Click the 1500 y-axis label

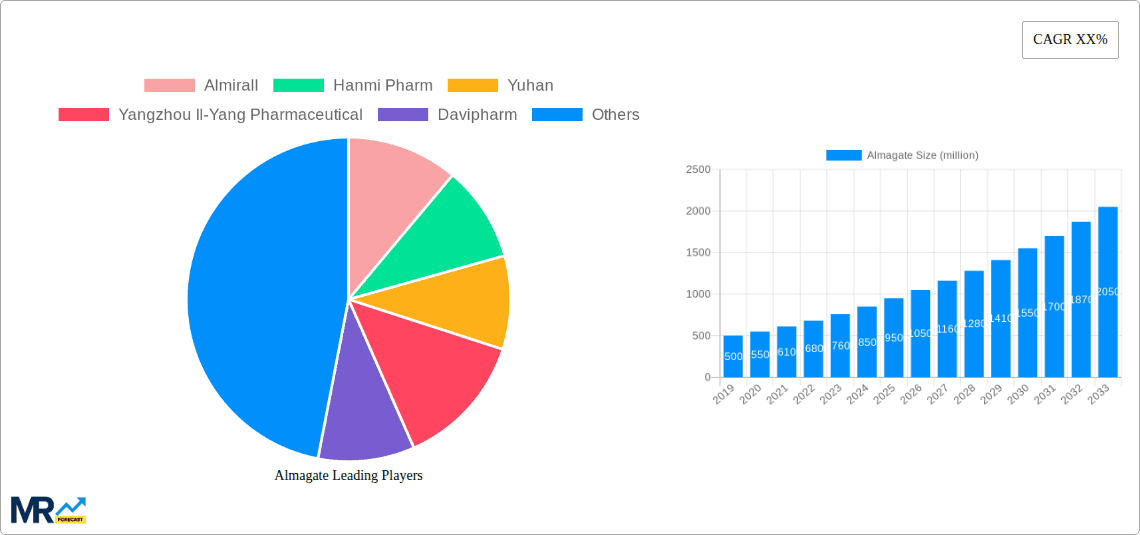[698, 253]
